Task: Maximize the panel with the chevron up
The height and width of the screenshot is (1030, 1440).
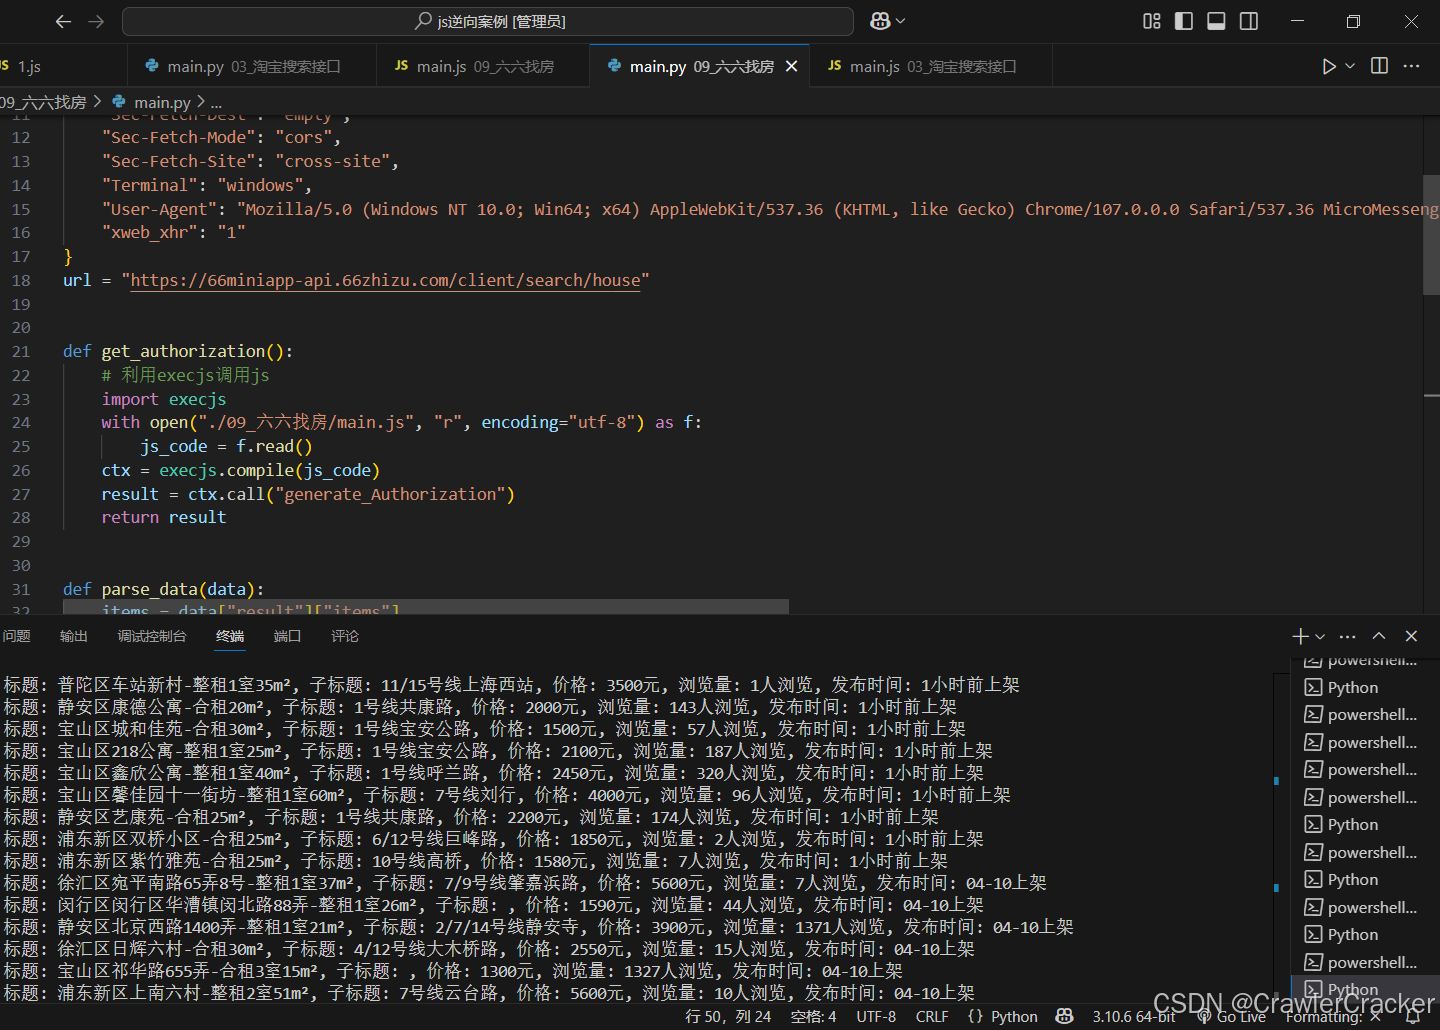Action: click(x=1379, y=636)
